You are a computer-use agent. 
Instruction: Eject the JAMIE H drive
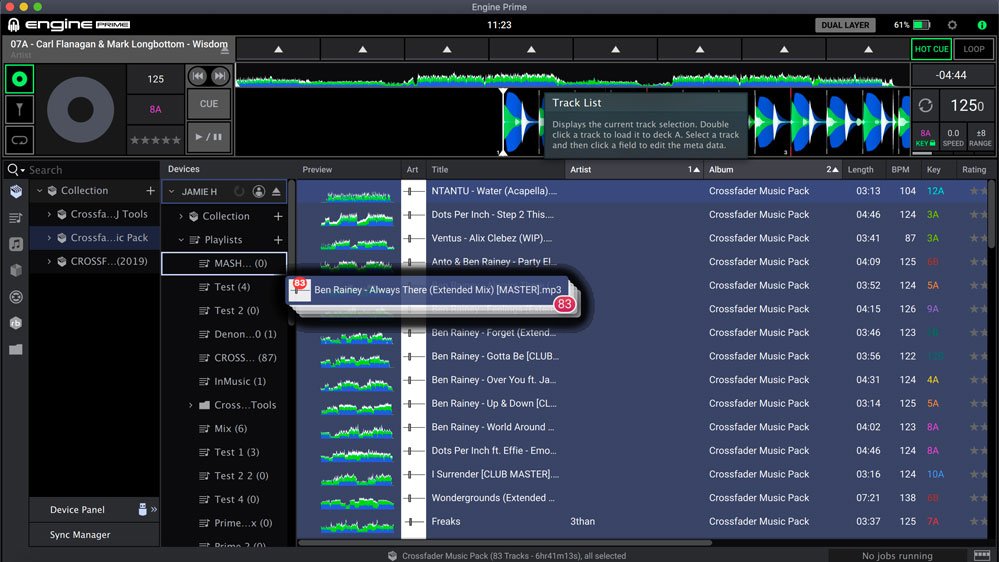(x=277, y=191)
